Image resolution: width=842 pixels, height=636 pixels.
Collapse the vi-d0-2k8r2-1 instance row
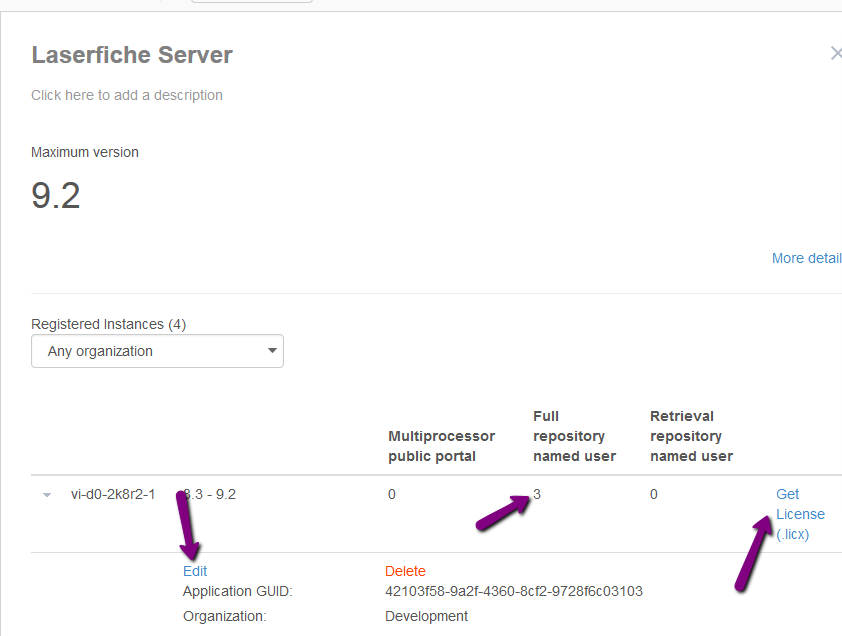pos(47,495)
